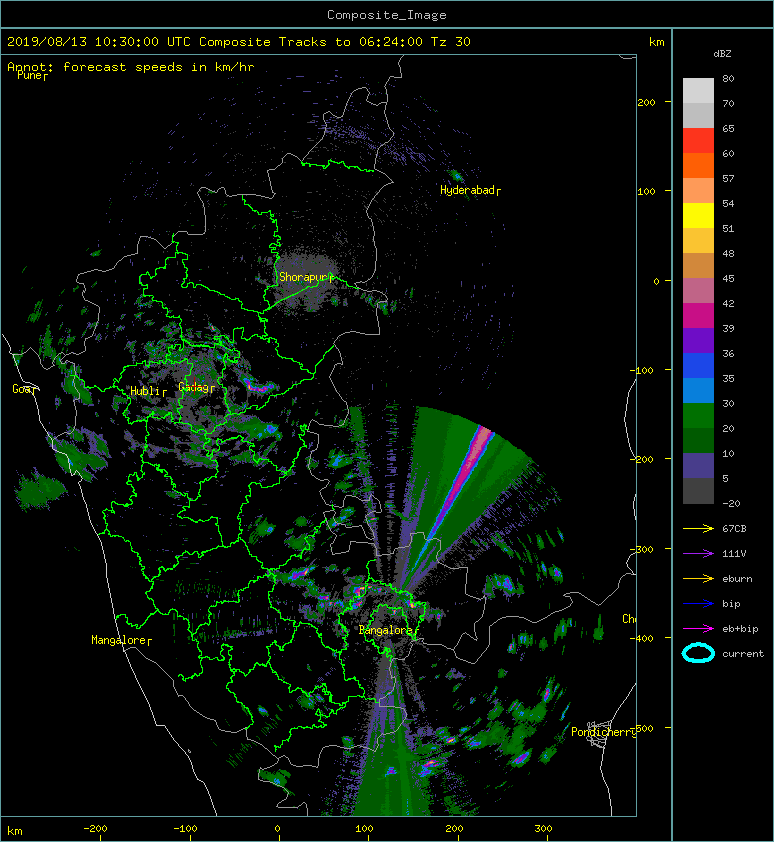Select the 'eburn' legend label
774x842 pixels.
pos(737,579)
